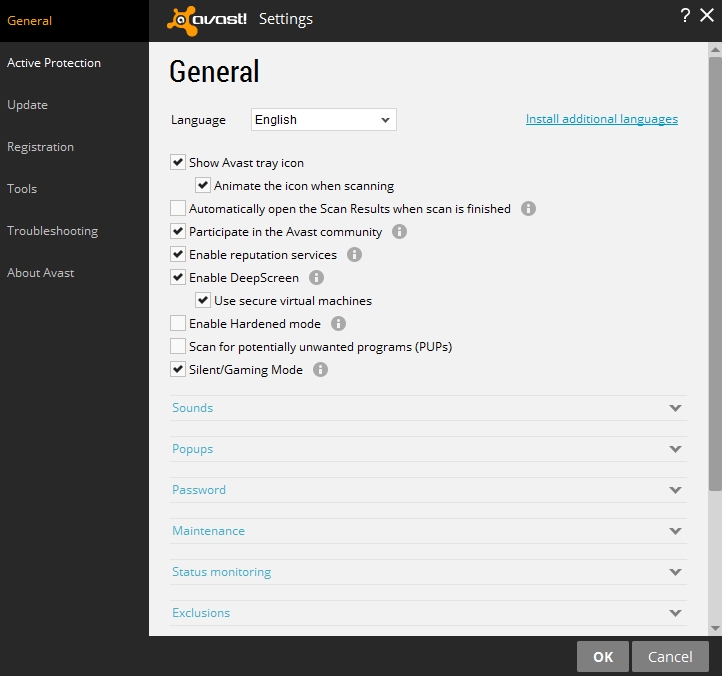
Task: Select the General settings tab
Action: pyautogui.click(x=74, y=21)
